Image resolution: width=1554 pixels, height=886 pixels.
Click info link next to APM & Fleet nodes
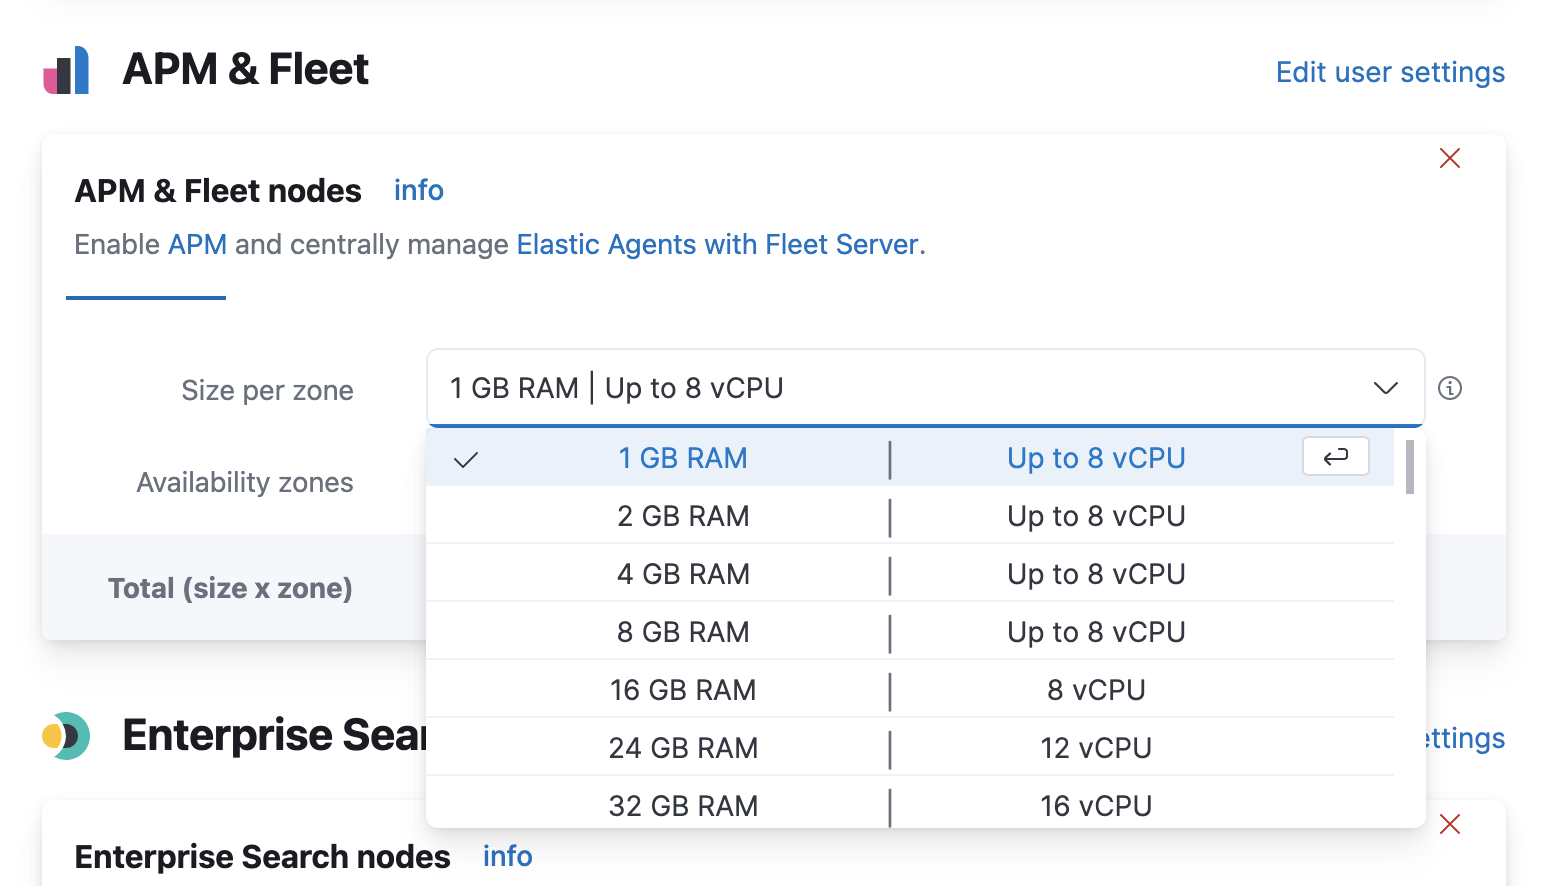418,190
